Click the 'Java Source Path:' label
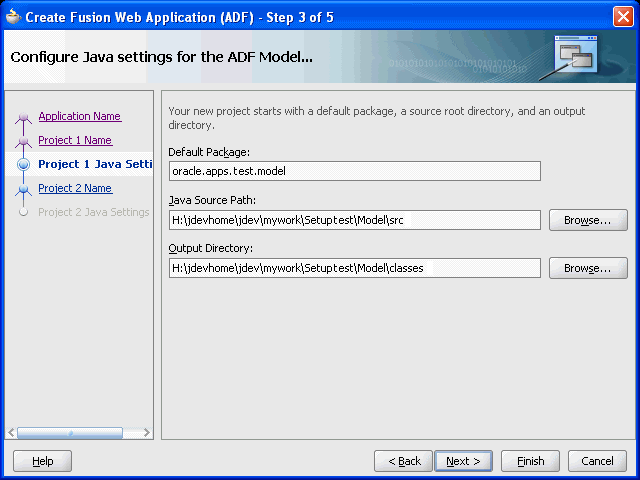Screen dimensions: 640x480 pyautogui.click(x=212, y=200)
